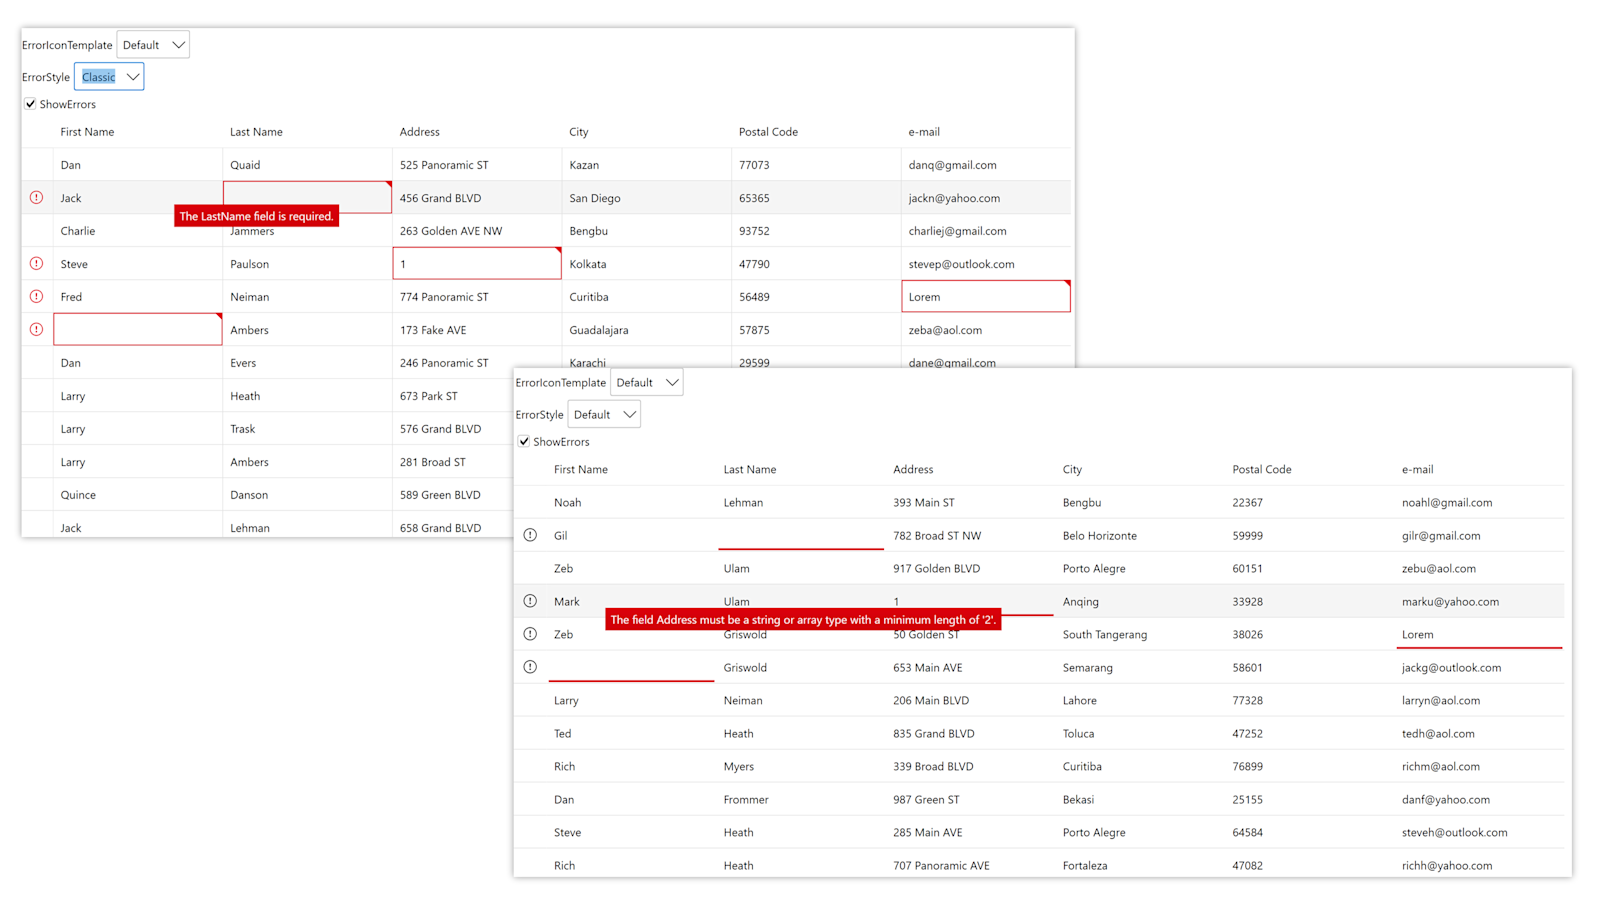Click the empty Last Name cell in Jack's row
Image resolution: width=1600 pixels, height=900 pixels.
[307, 197]
